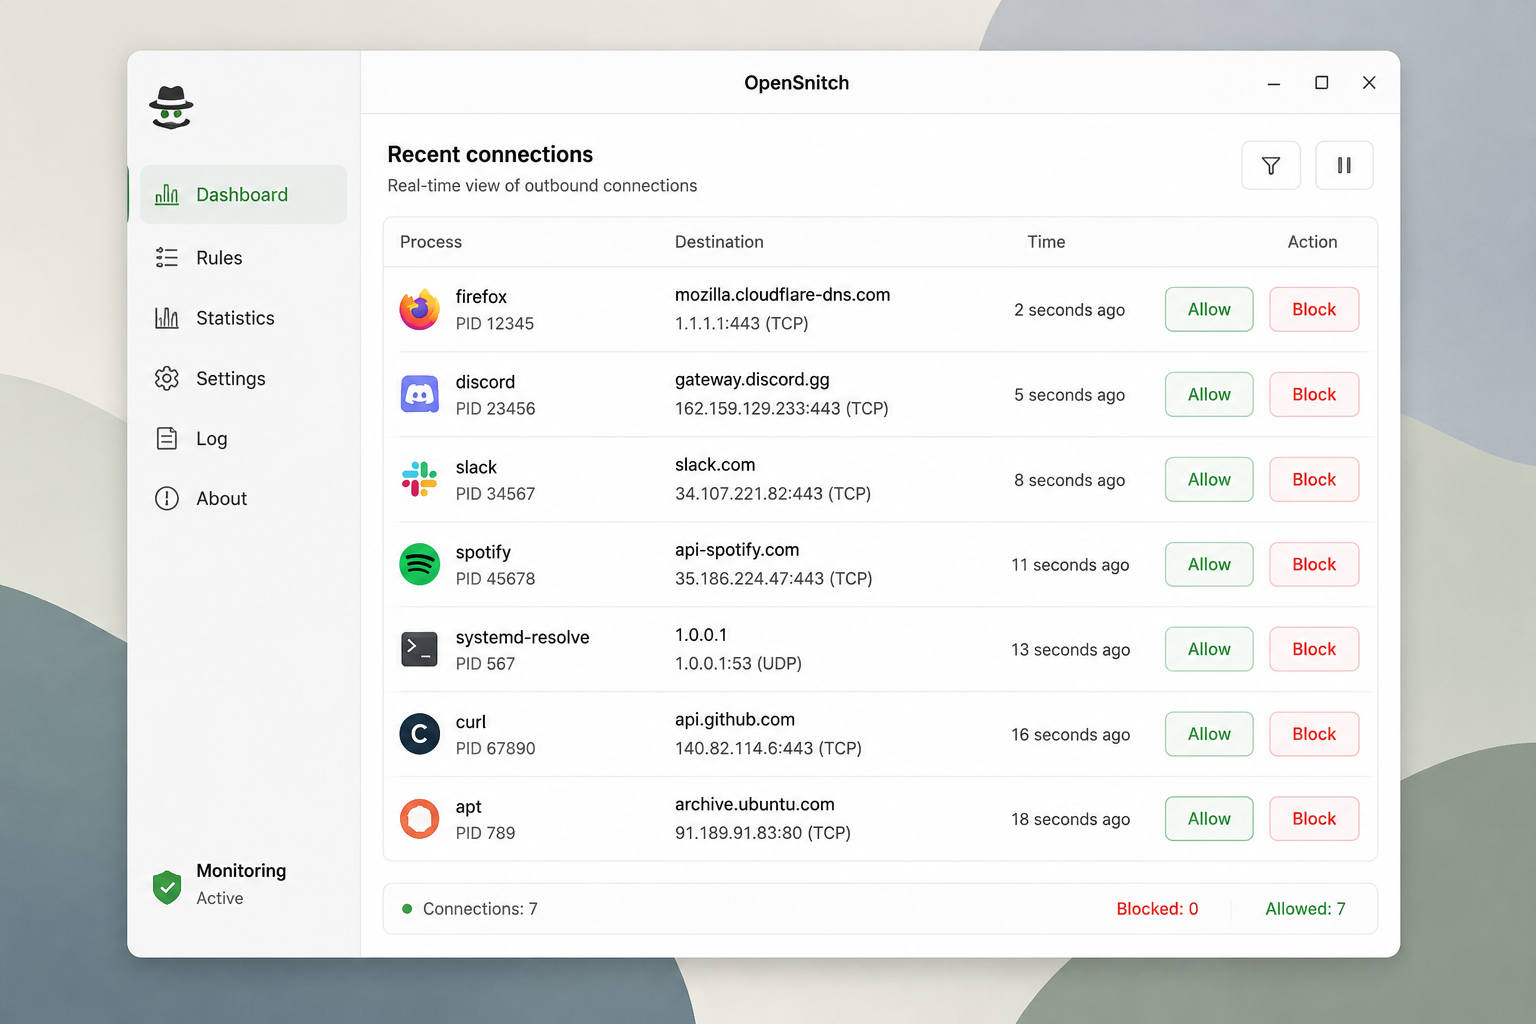Image resolution: width=1536 pixels, height=1024 pixels.
Task: Block the spotify connection
Action: tap(1314, 564)
